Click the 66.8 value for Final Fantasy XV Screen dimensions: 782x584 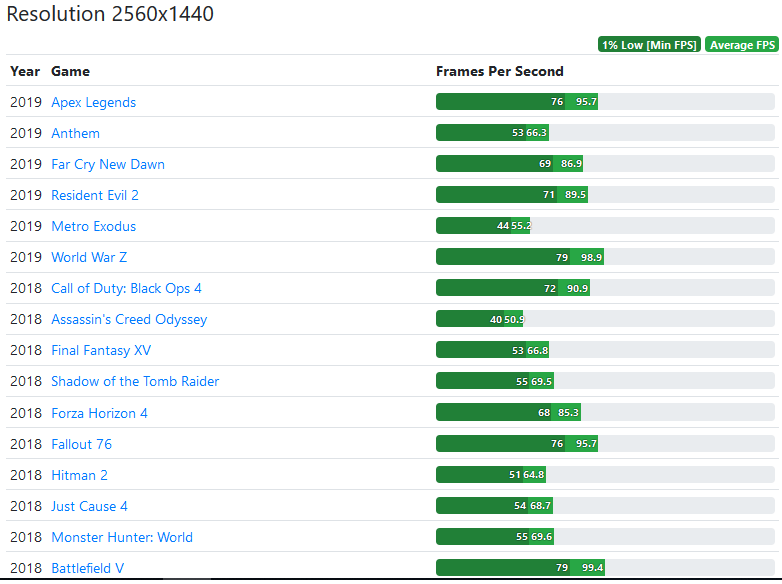coord(538,351)
